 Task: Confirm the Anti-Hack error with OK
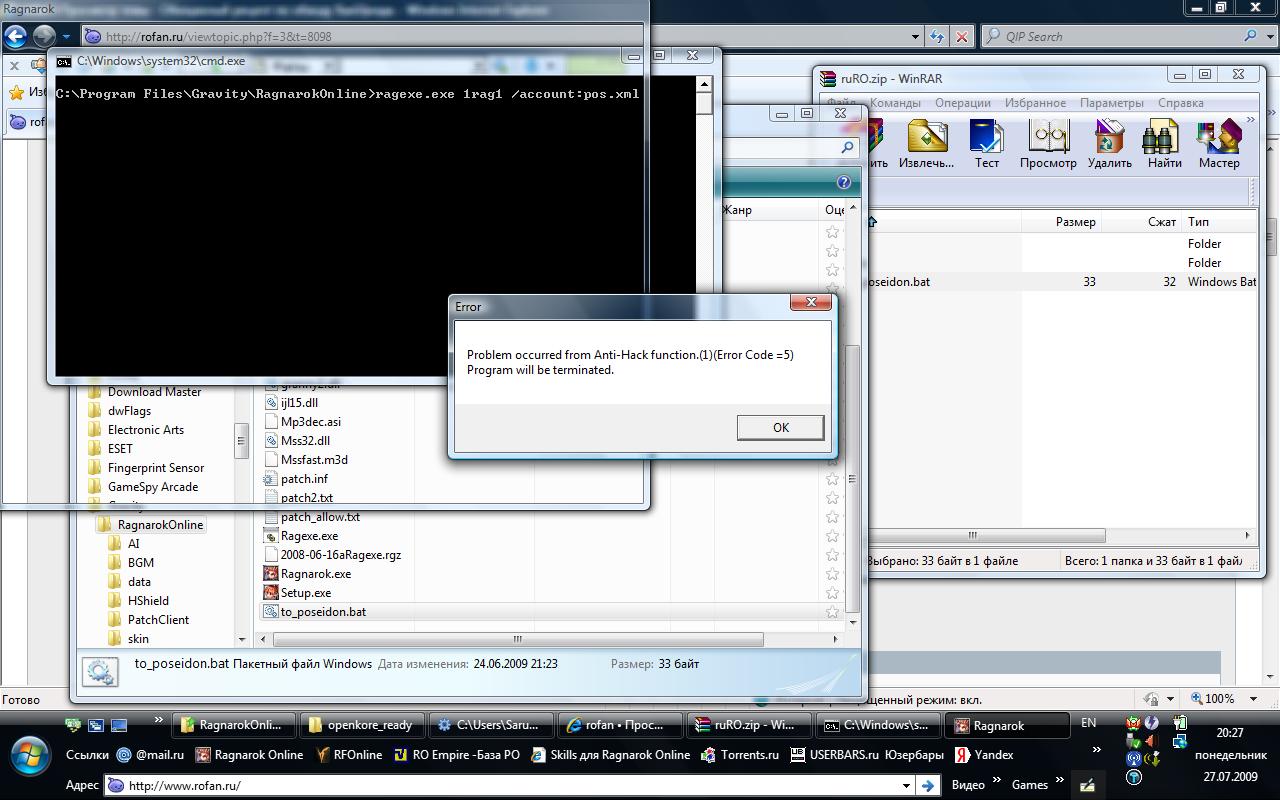coord(780,427)
